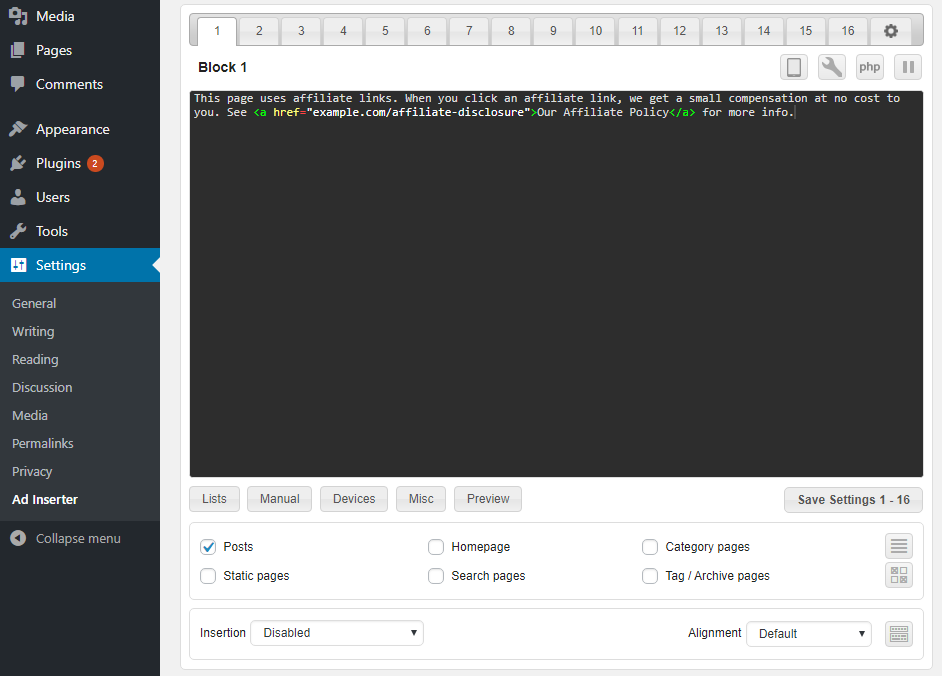Open the Writing settings menu item
The image size is (942, 676).
33,331
